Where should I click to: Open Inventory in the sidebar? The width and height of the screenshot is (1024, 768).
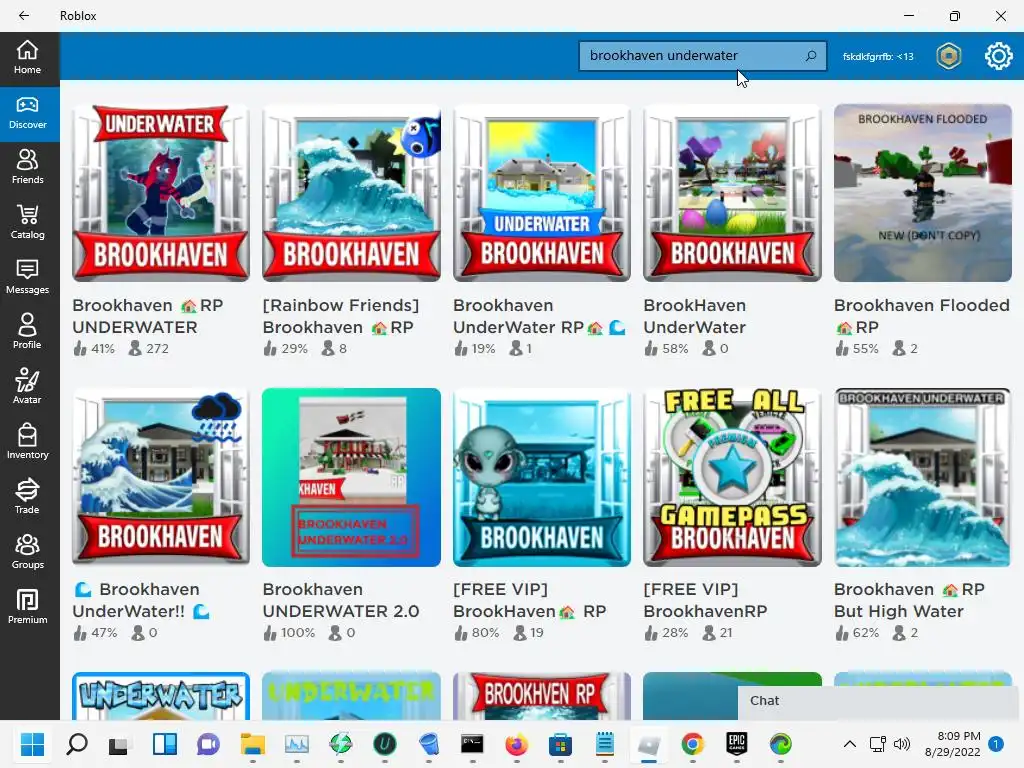tap(27, 441)
